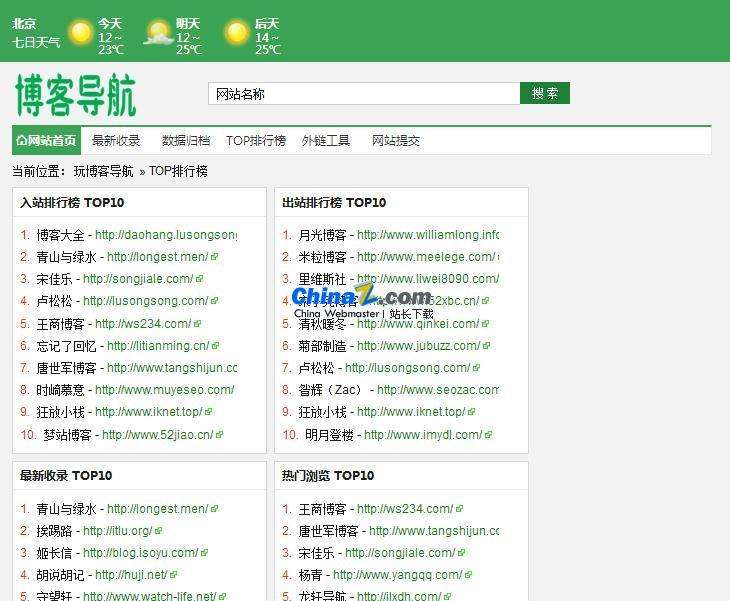Go to the 数据归档 menu item
This screenshot has width=730, height=601.
(x=186, y=141)
